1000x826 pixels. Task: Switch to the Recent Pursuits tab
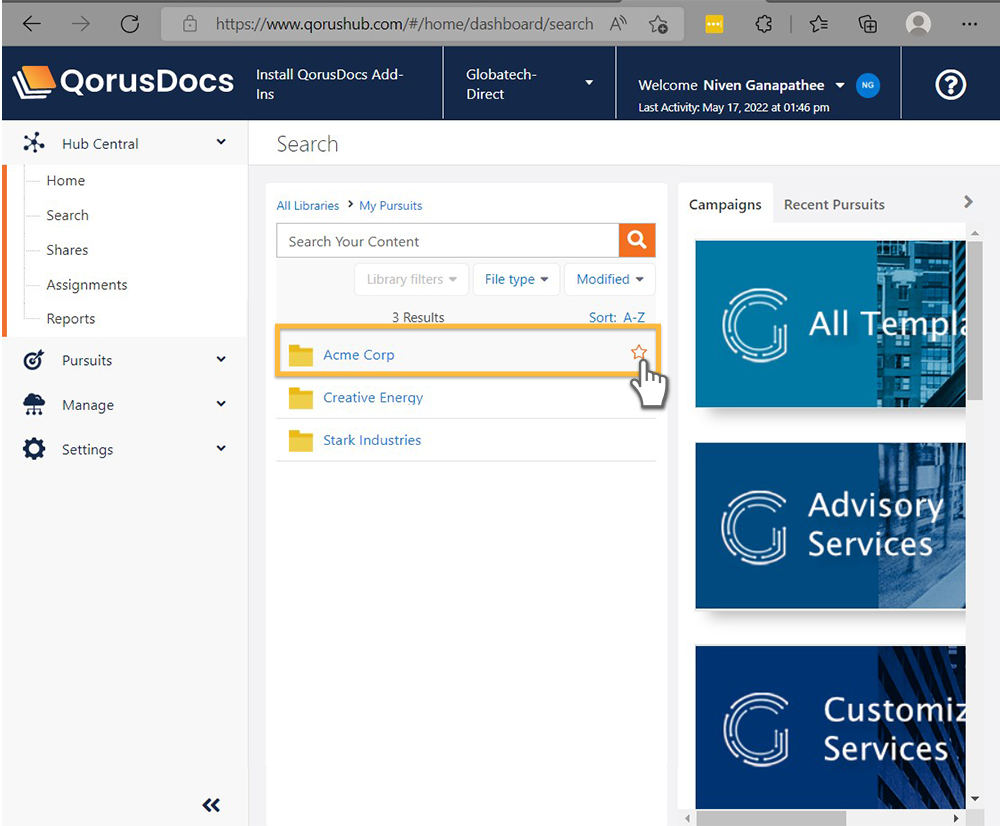pos(834,204)
